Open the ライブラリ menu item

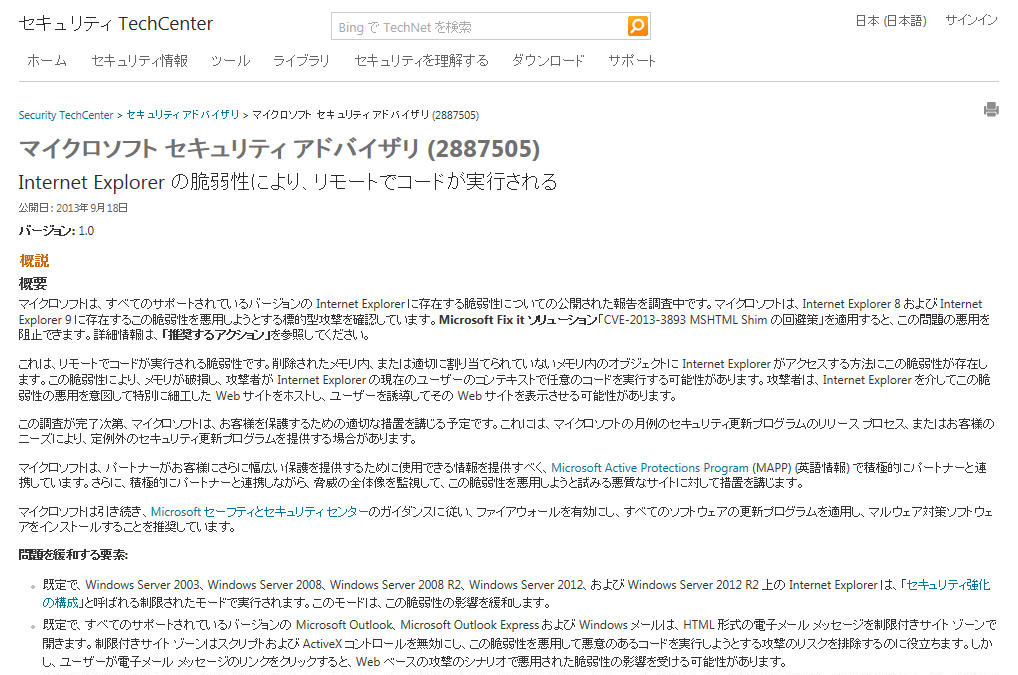point(301,61)
